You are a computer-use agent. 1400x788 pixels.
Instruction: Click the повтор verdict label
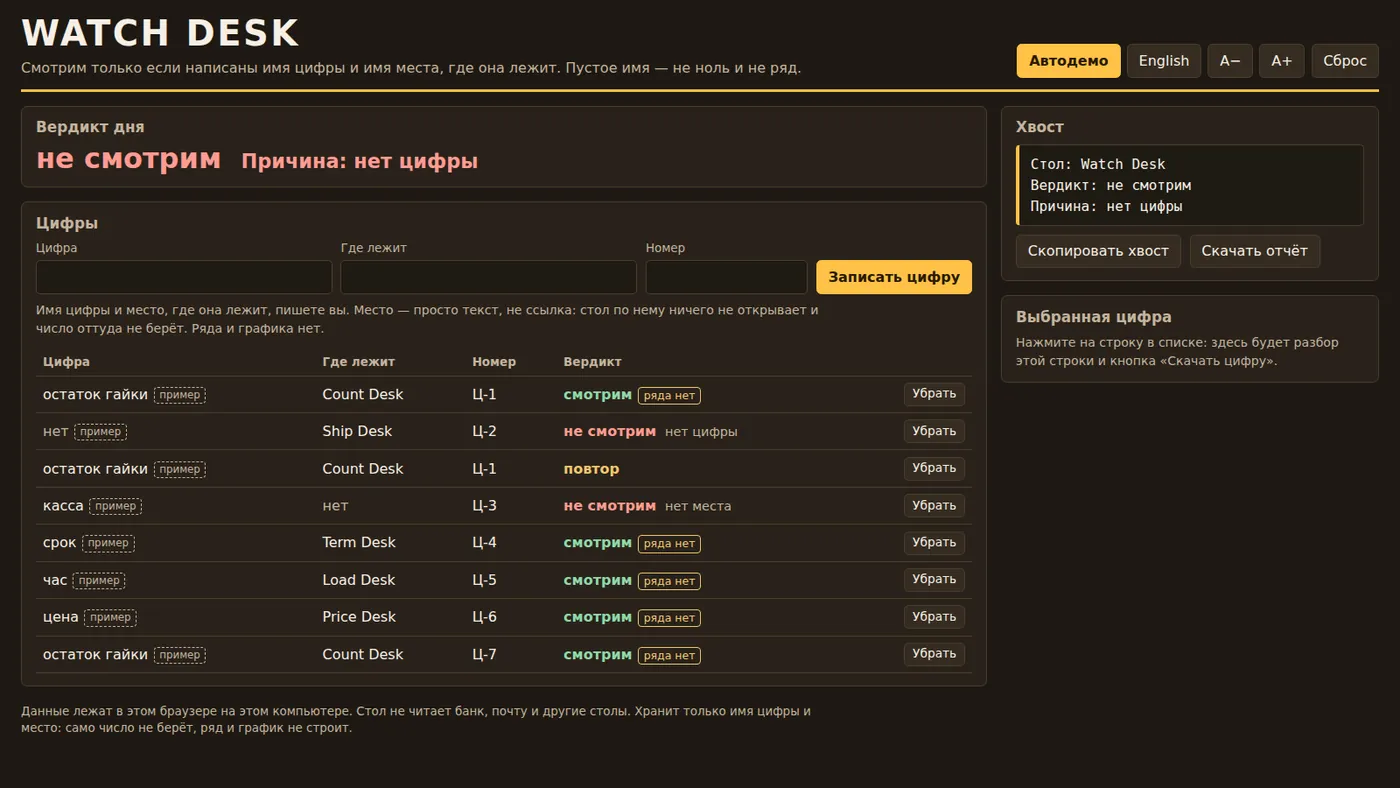(x=591, y=469)
